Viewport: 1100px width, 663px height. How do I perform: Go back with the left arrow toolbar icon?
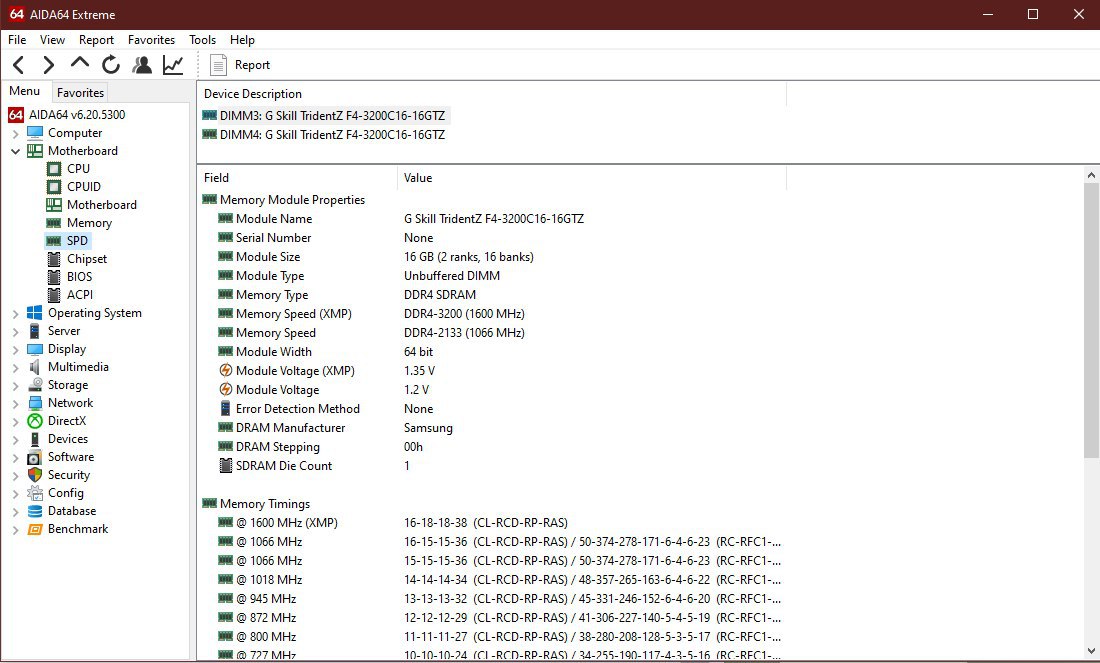tap(19, 65)
